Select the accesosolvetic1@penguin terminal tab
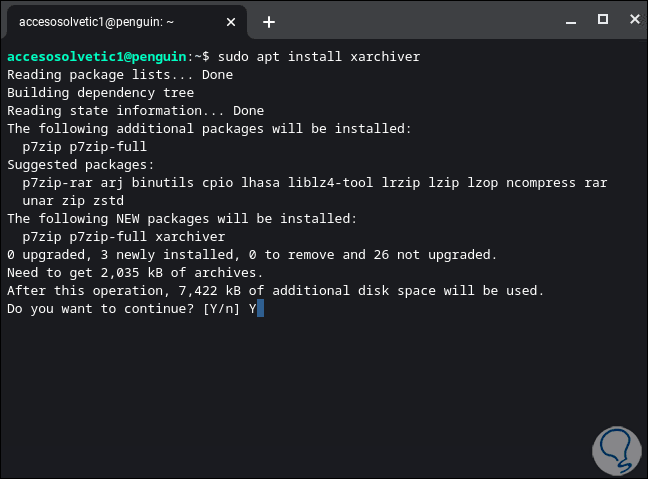648x479 pixels. tap(110, 21)
